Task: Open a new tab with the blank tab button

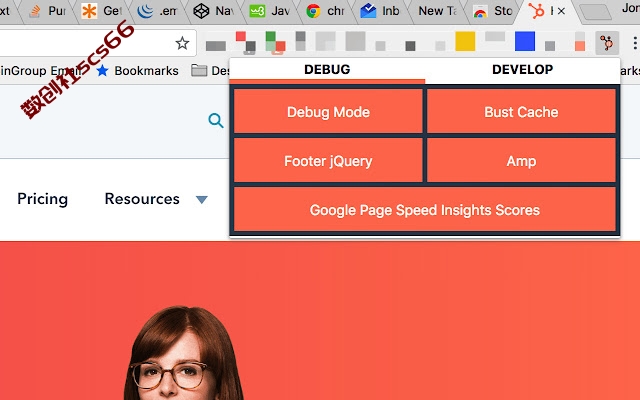Action: [595, 12]
